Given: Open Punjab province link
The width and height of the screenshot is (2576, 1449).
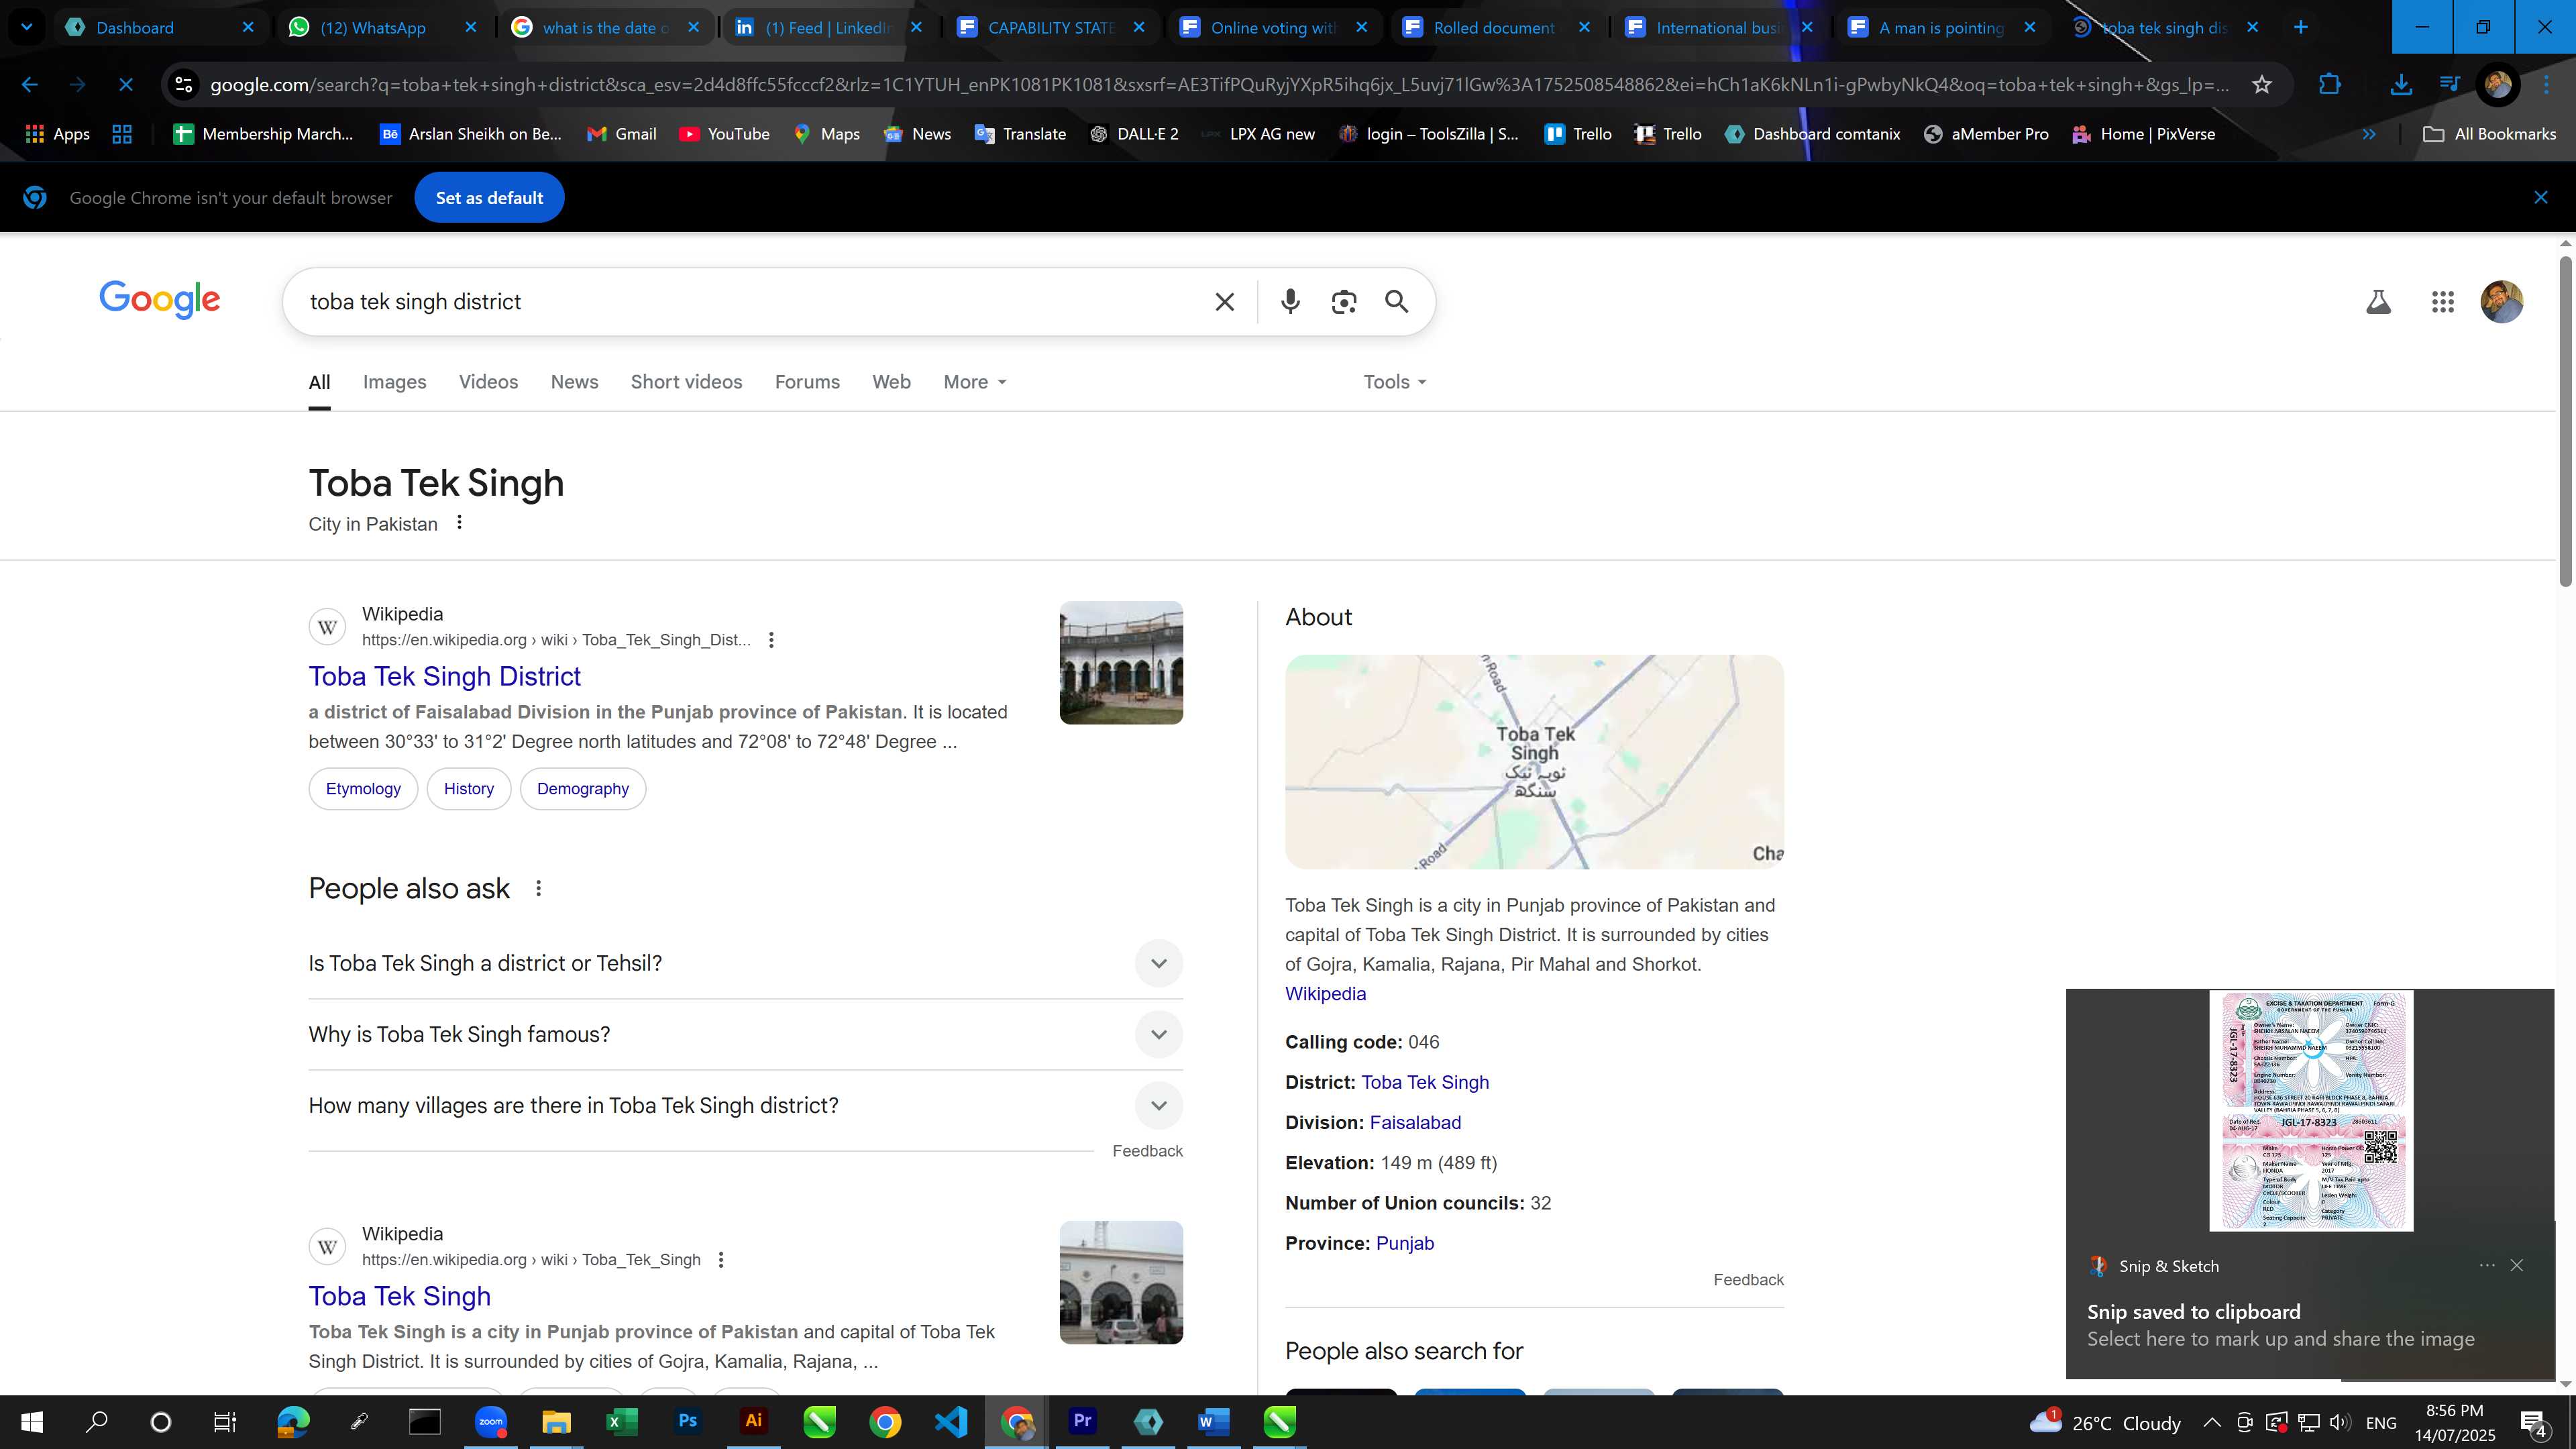Looking at the screenshot, I should click(1404, 1244).
